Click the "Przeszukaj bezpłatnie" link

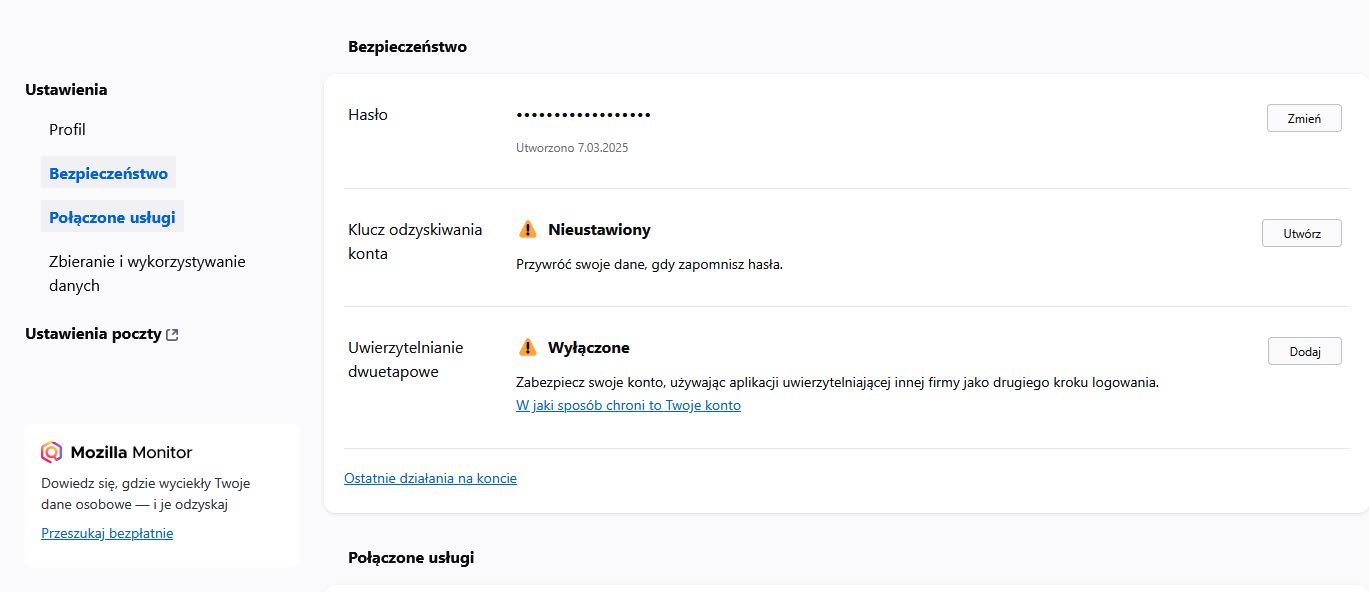(x=107, y=532)
